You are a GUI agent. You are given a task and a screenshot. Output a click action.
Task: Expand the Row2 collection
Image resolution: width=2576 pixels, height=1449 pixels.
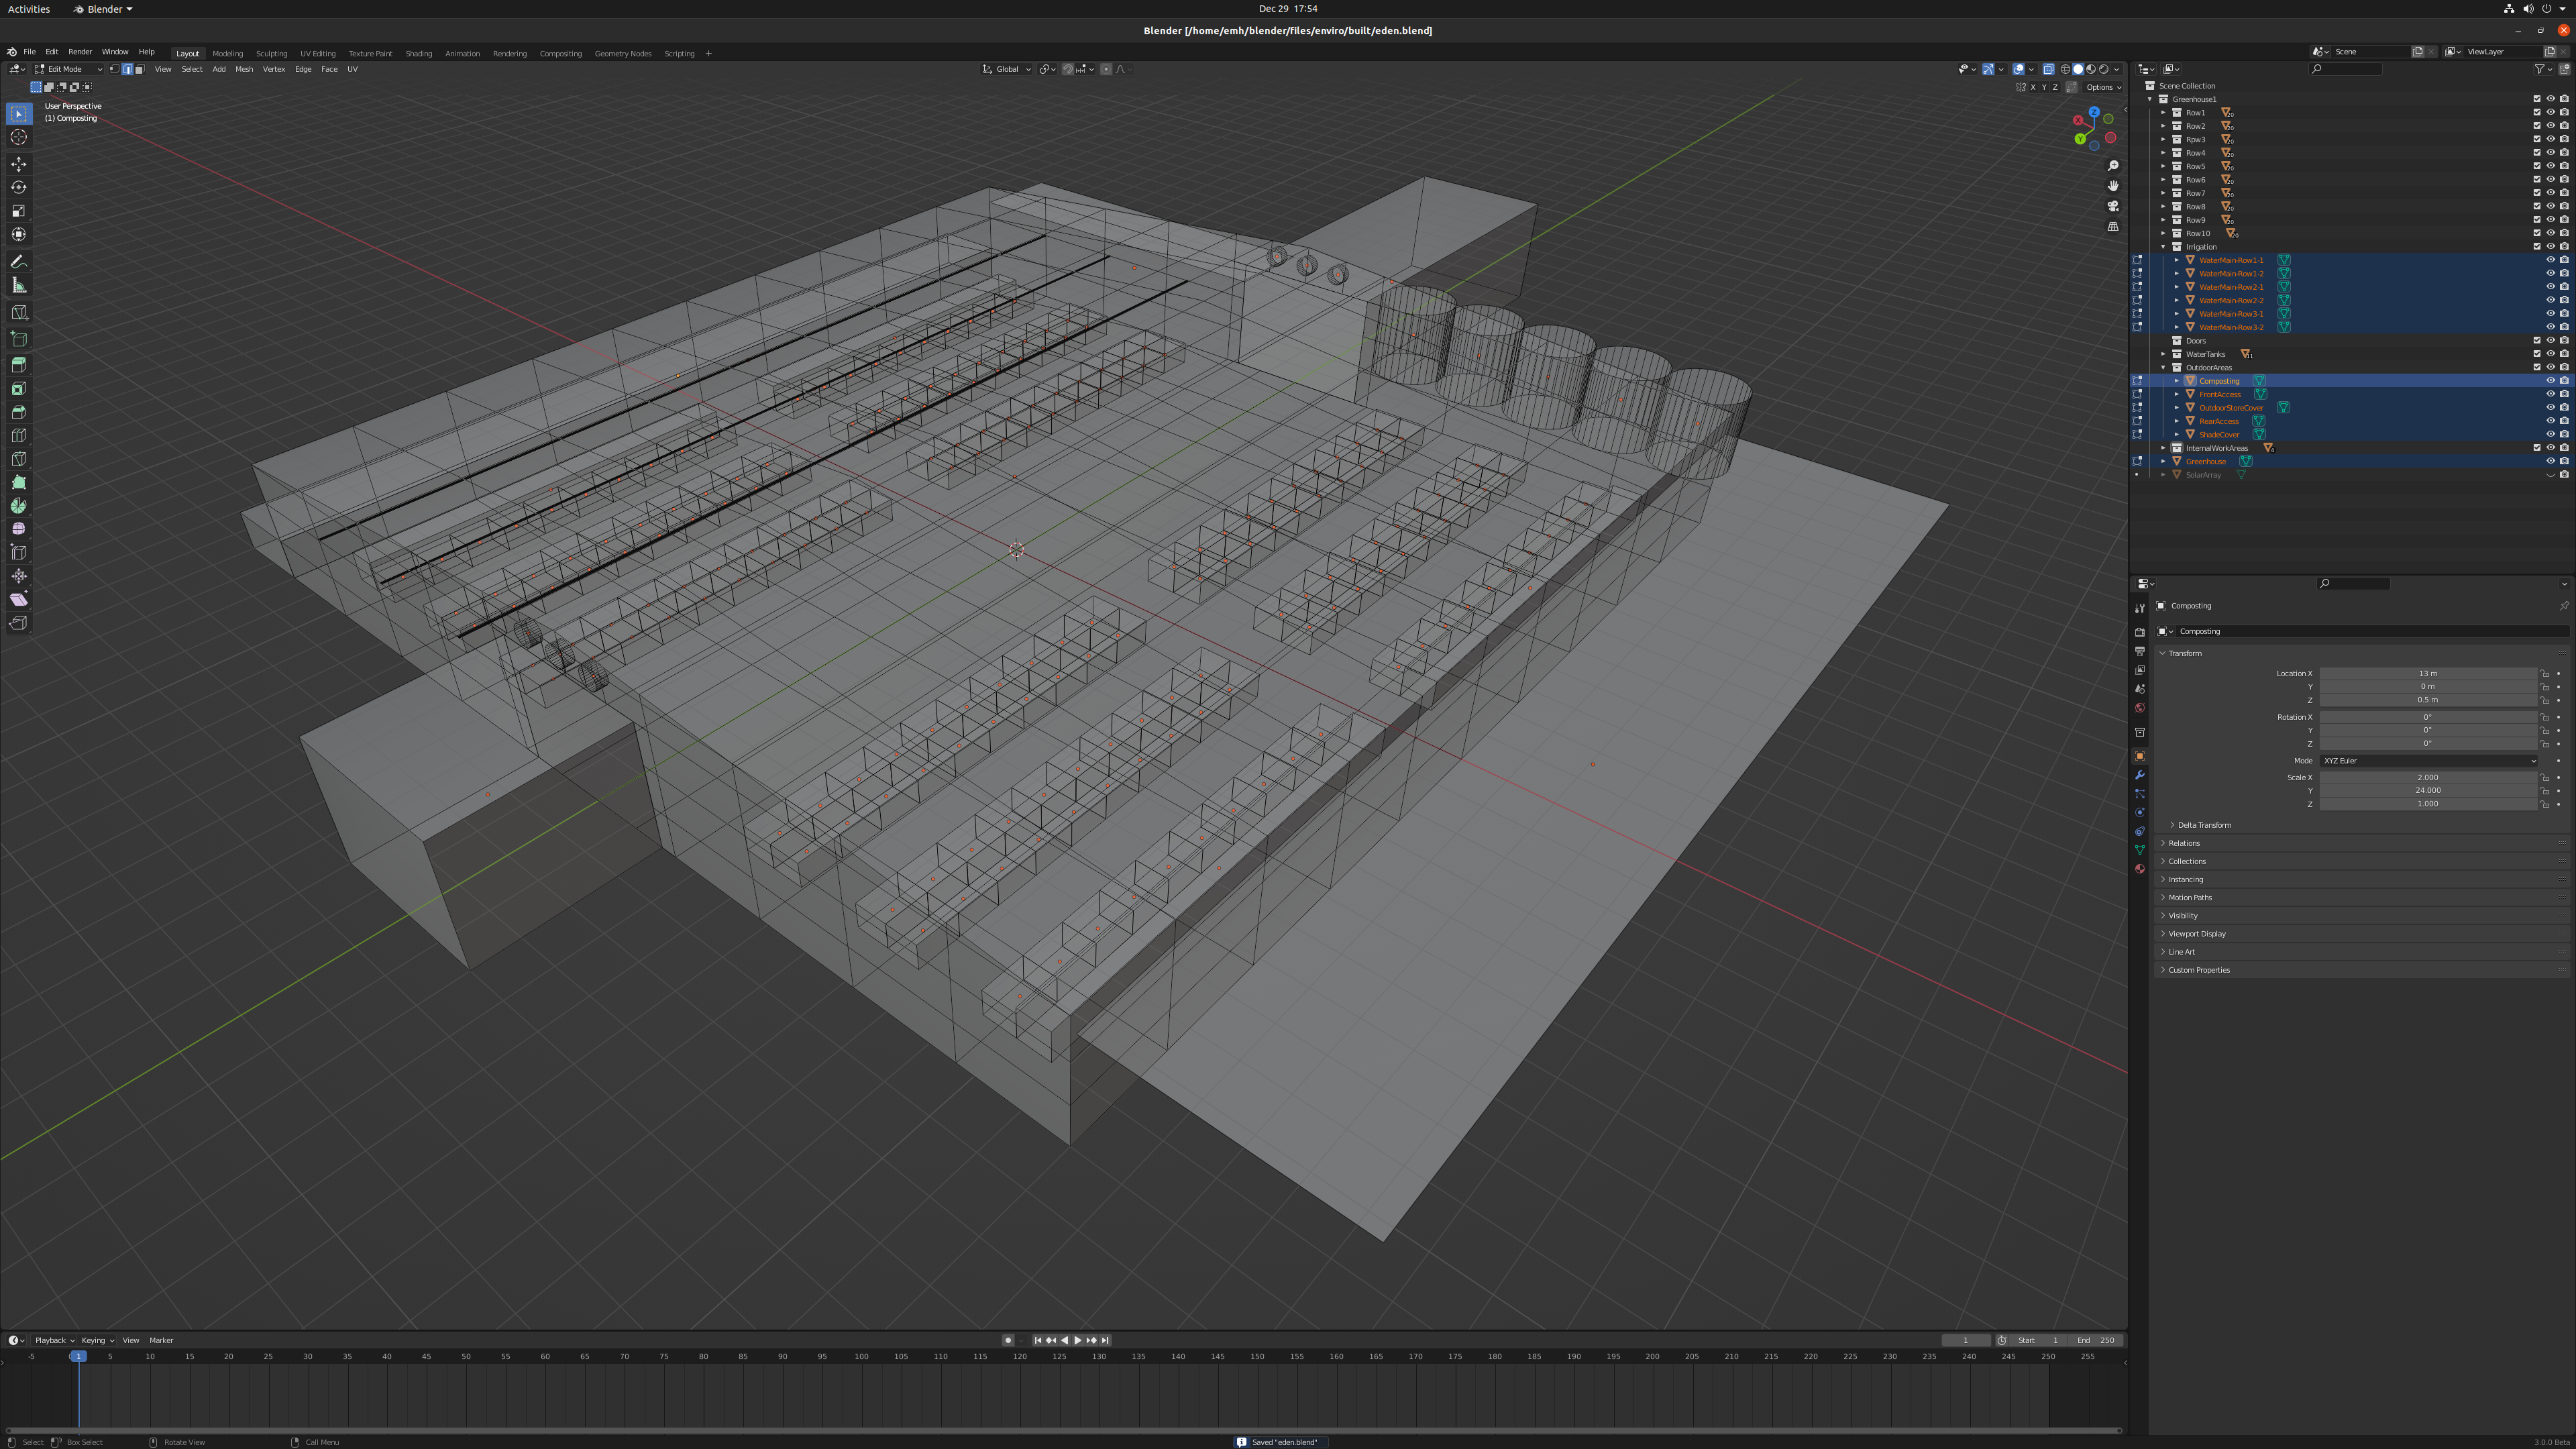point(2163,126)
